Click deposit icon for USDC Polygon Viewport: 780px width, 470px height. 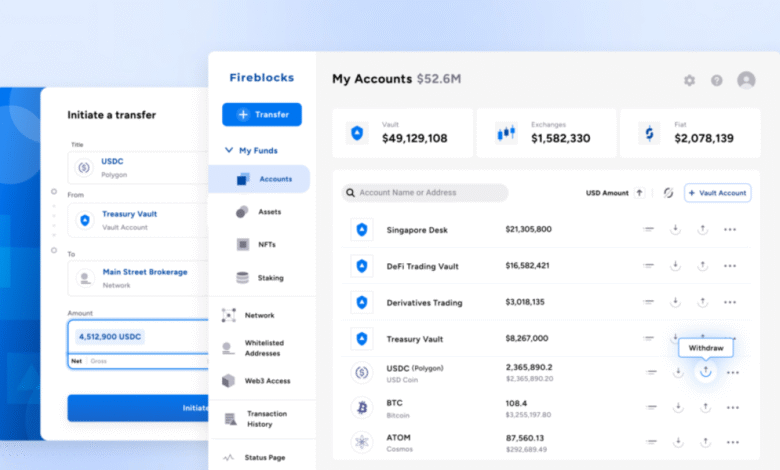click(x=678, y=372)
